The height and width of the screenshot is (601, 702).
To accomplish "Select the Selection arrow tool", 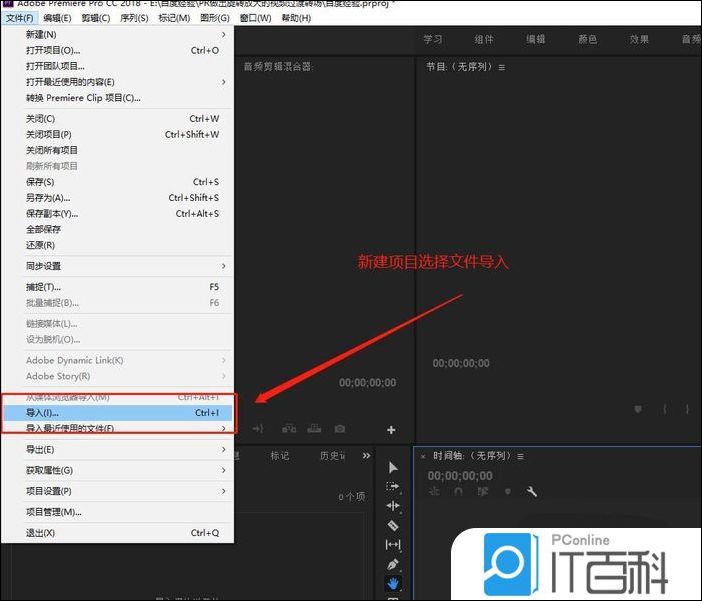I will (x=393, y=468).
